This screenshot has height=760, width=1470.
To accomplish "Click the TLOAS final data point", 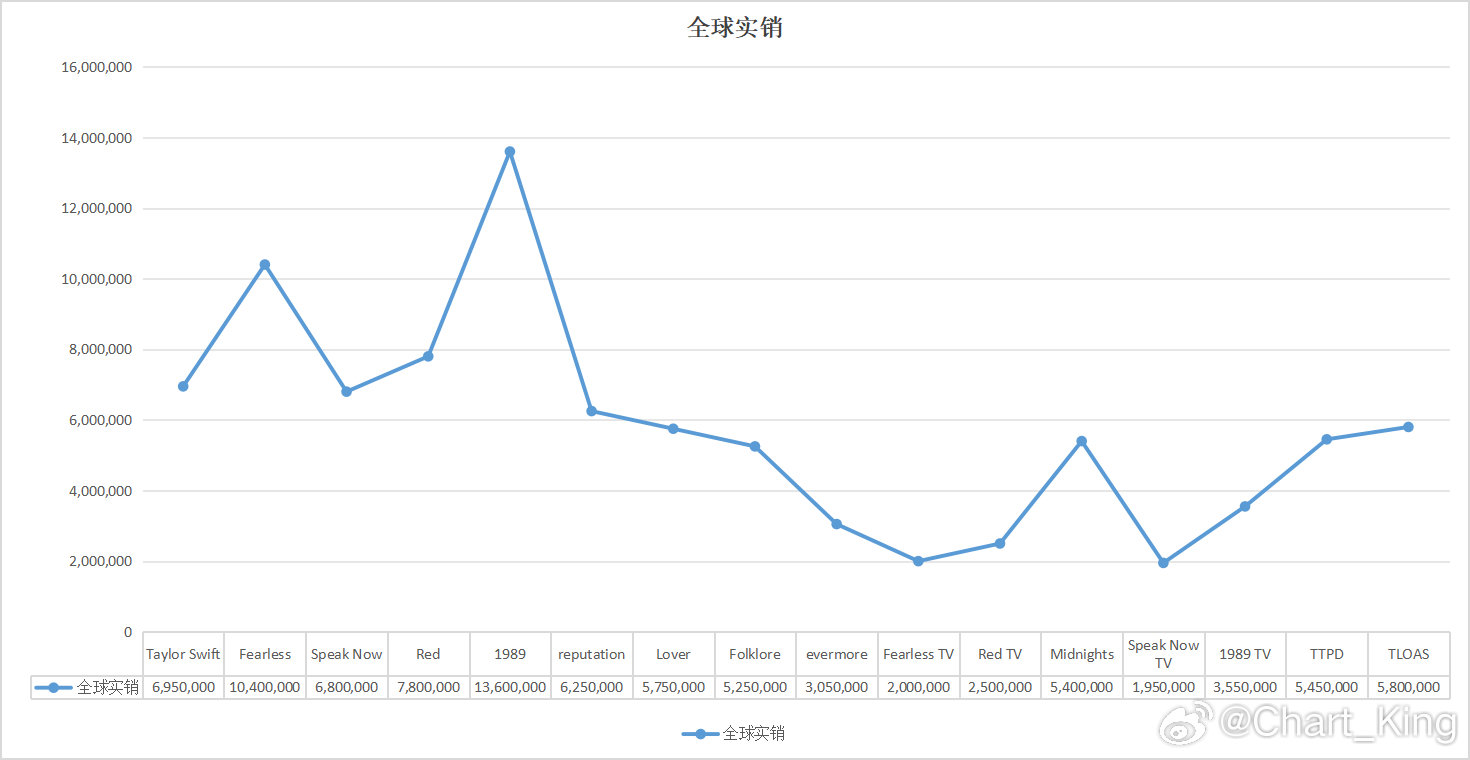I will point(1408,427).
